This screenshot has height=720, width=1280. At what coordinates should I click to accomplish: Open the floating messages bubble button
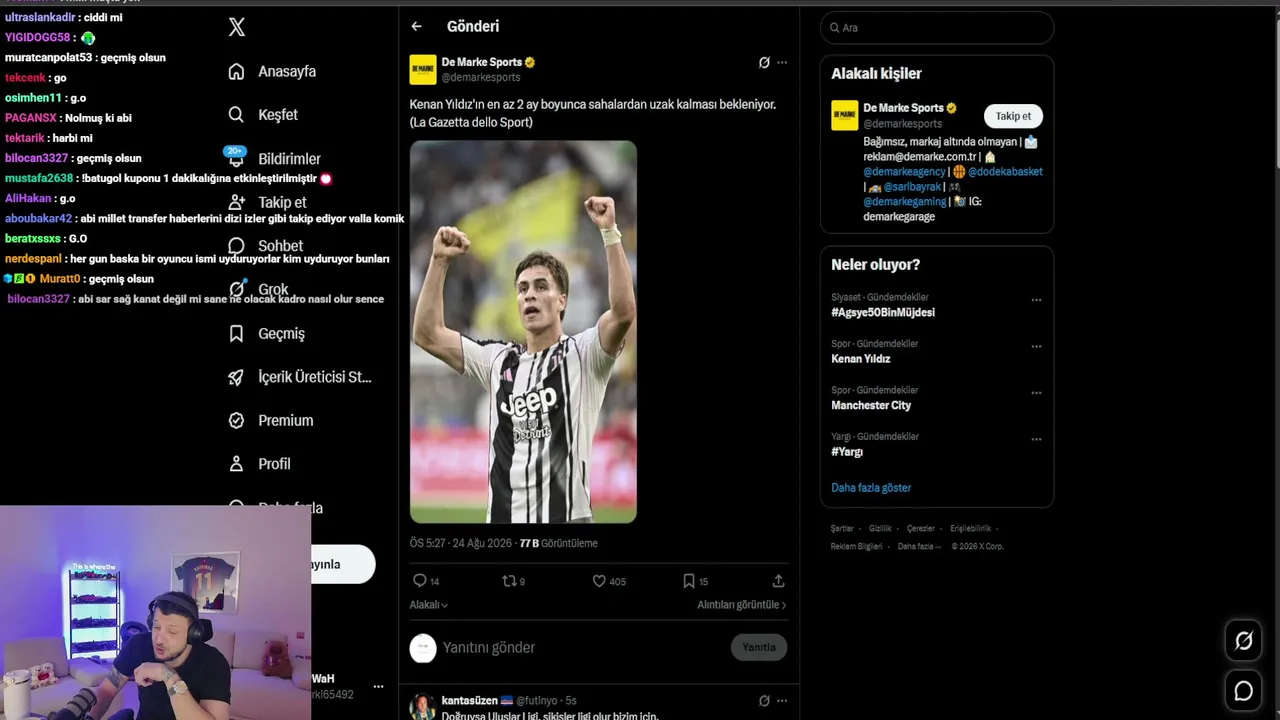1244,691
